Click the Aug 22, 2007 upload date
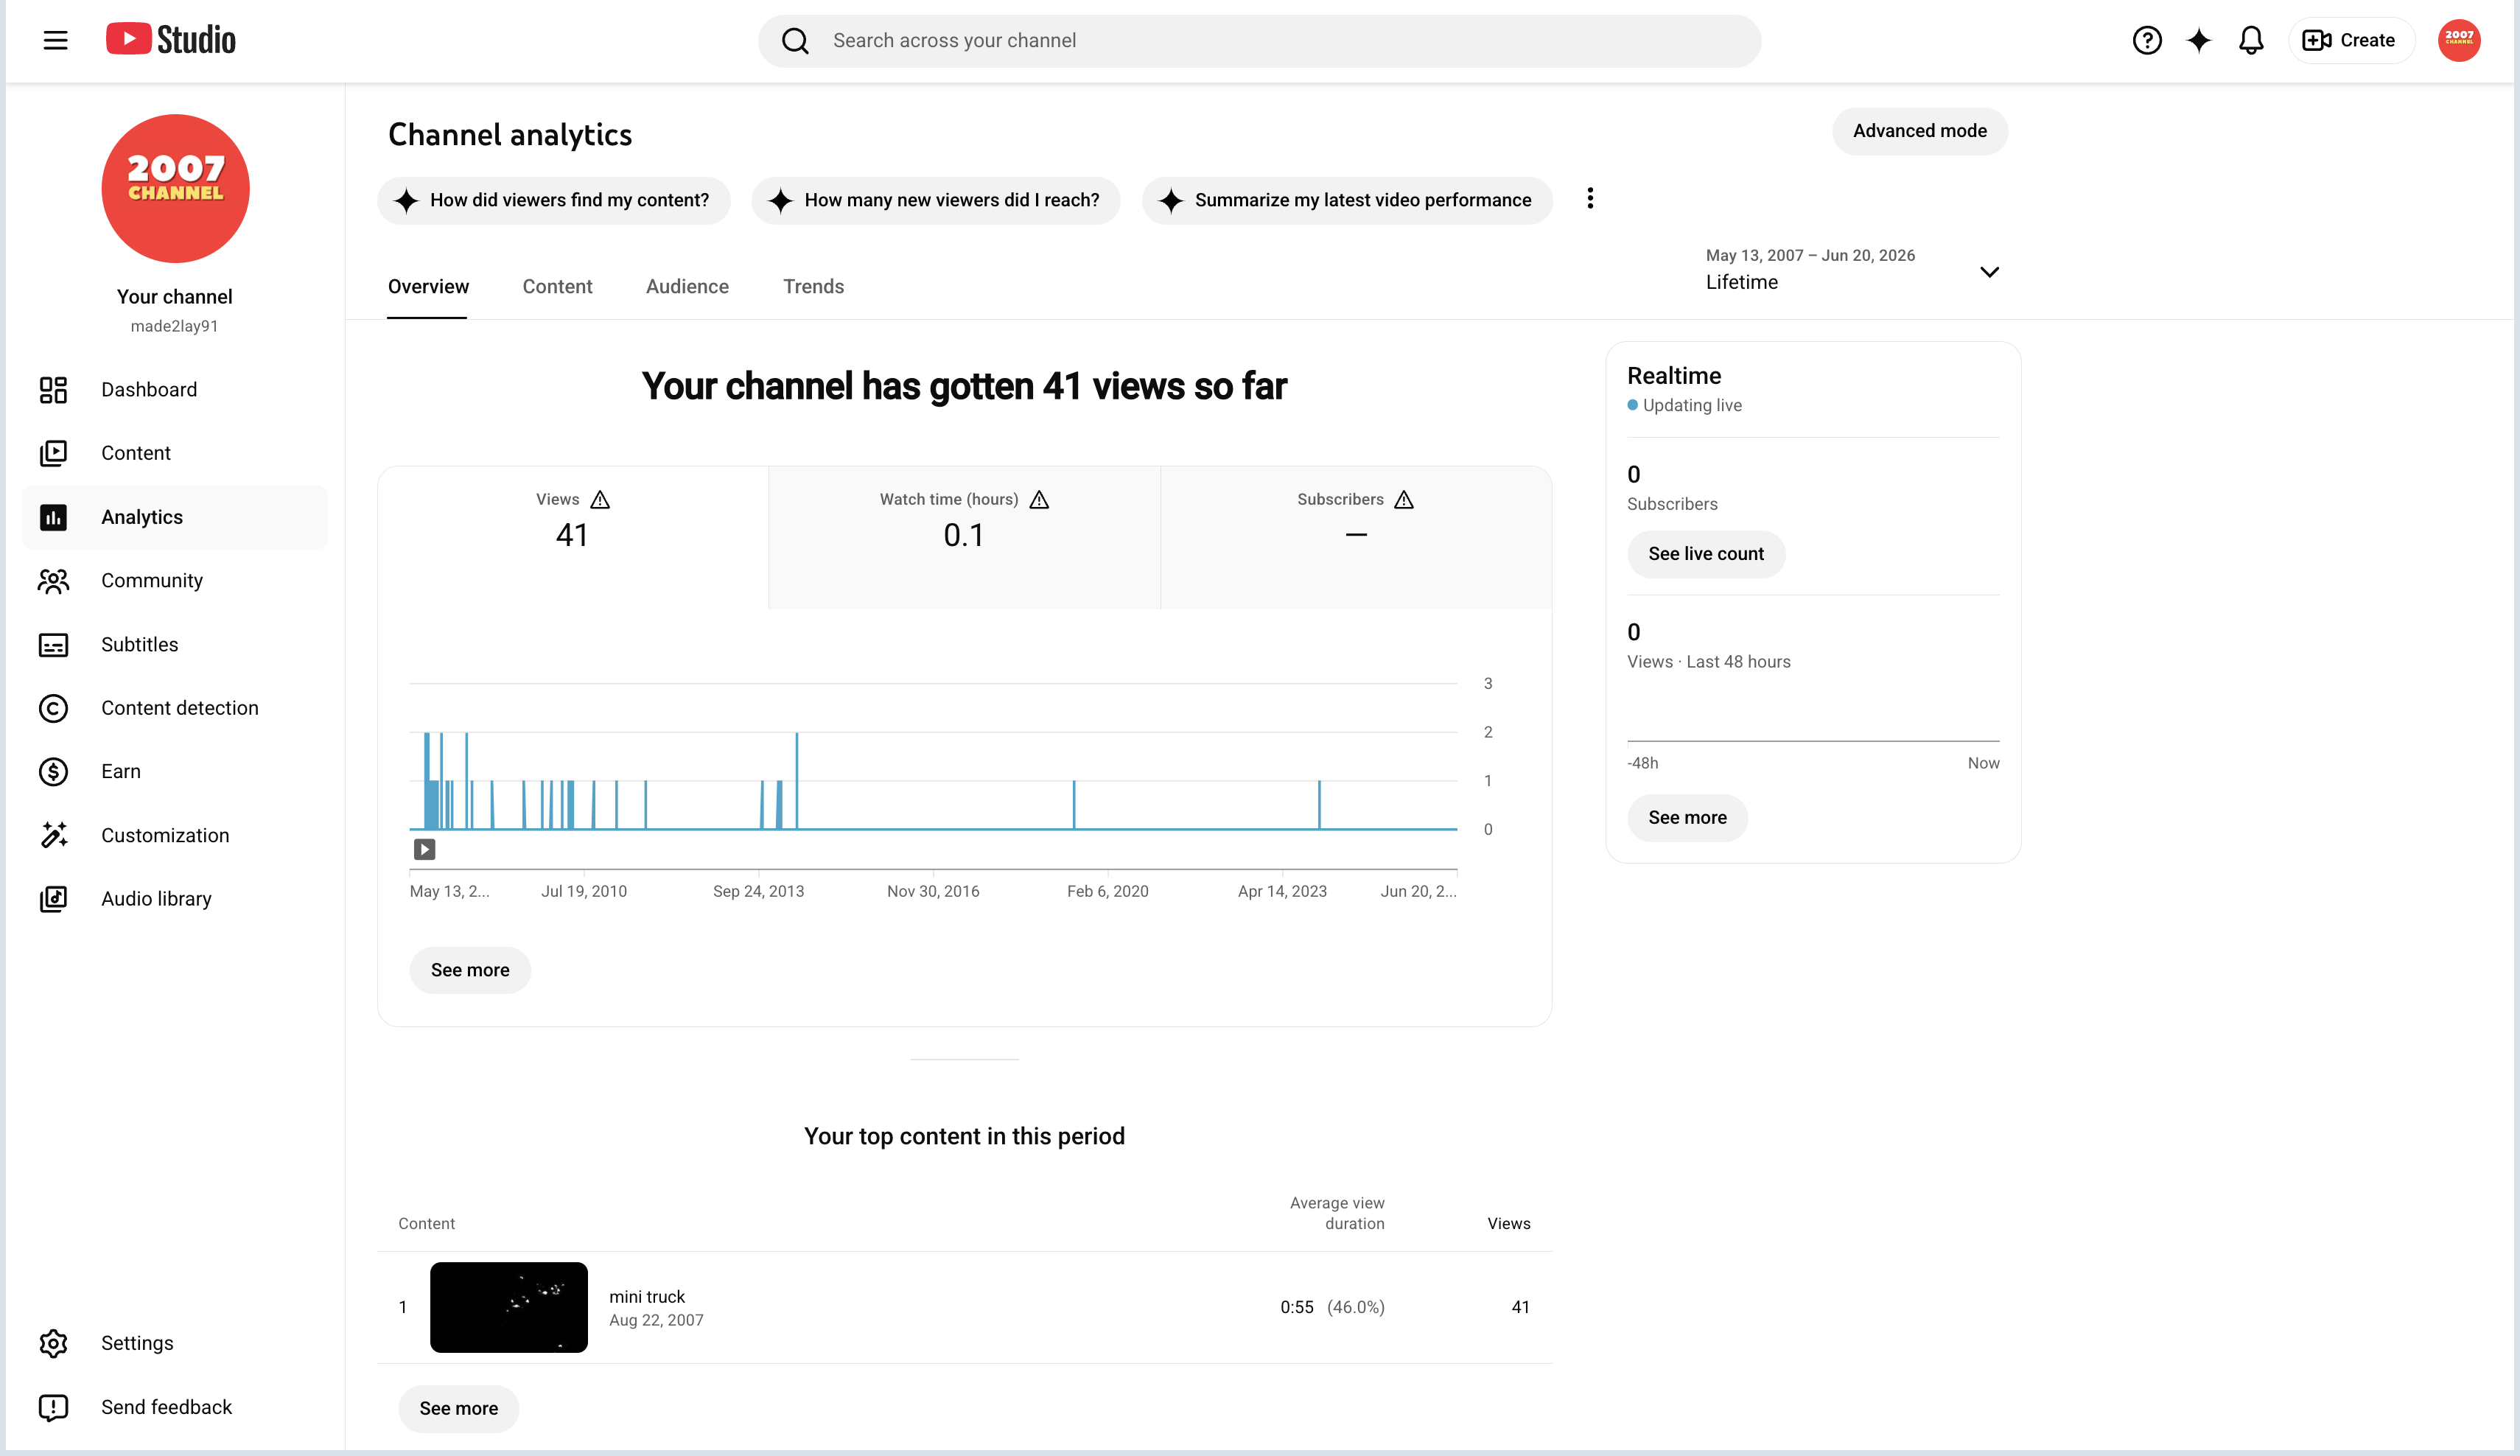Screen dimensions: 2520x1456 [x=656, y=1320]
